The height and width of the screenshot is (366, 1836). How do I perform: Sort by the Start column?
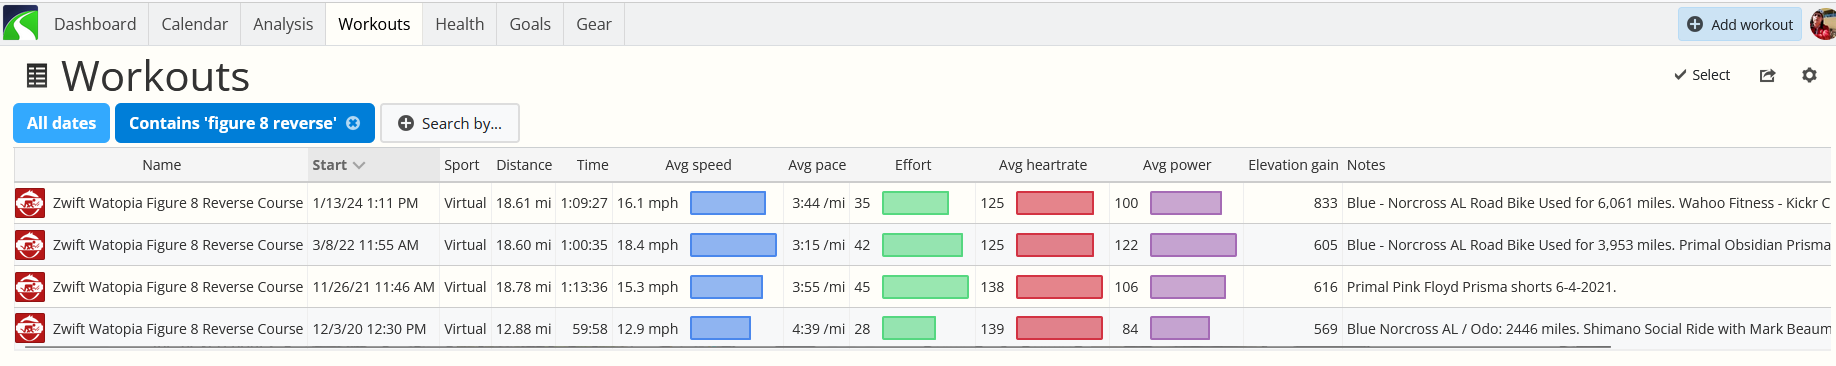click(x=338, y=165)
